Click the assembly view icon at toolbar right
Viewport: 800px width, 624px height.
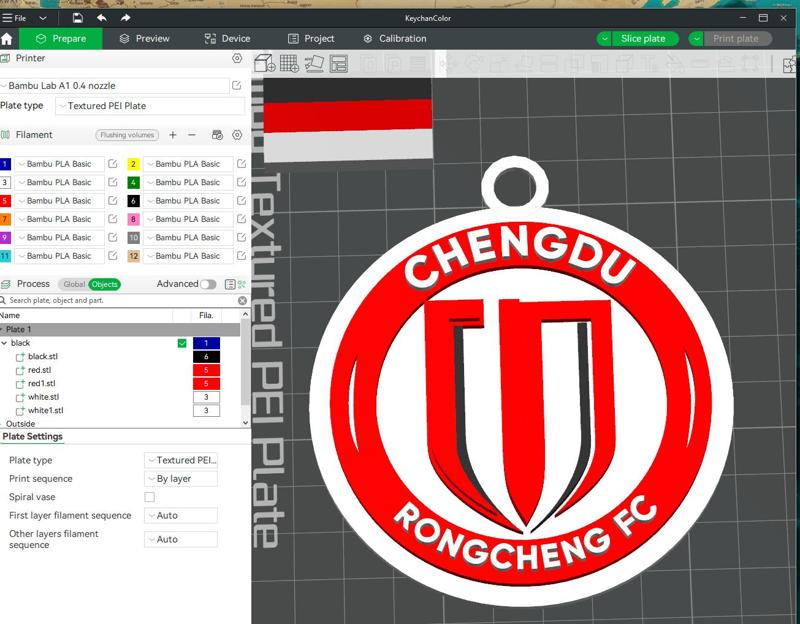[x=790, y=65]
